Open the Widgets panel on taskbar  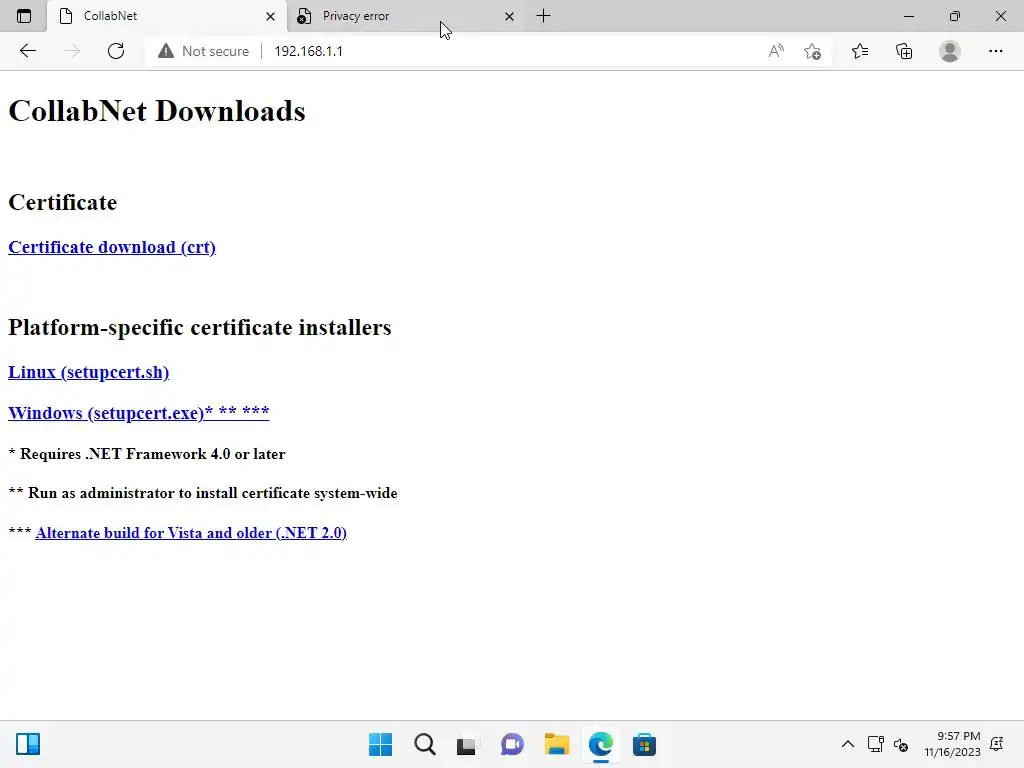[28, 744]
